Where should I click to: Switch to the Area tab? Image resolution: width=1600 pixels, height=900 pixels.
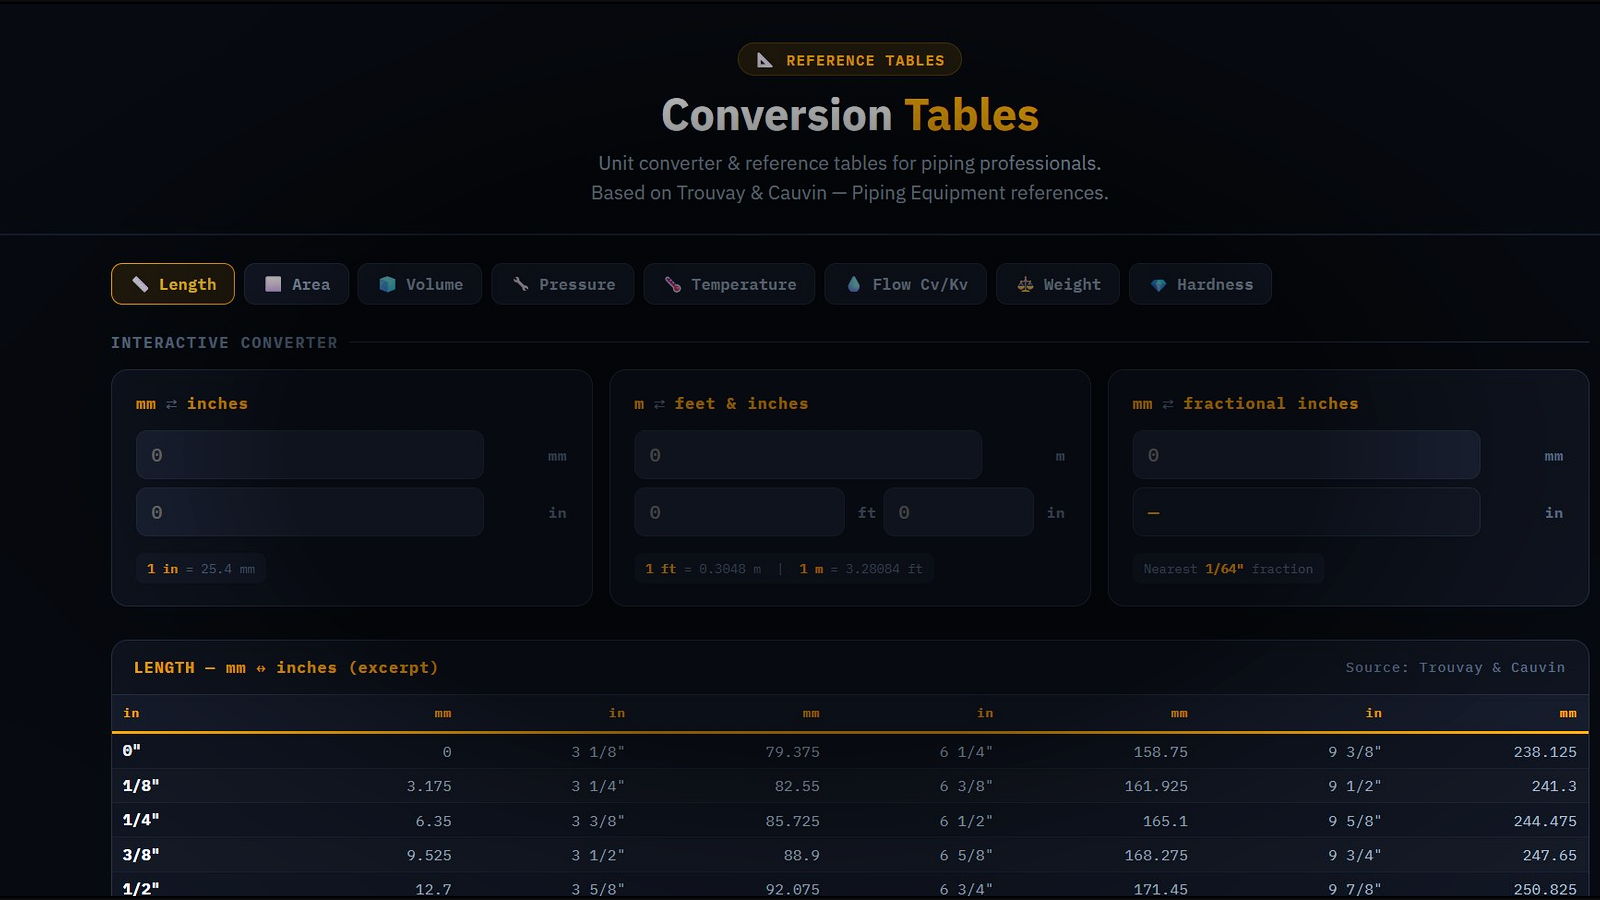(x=296, y=284)
